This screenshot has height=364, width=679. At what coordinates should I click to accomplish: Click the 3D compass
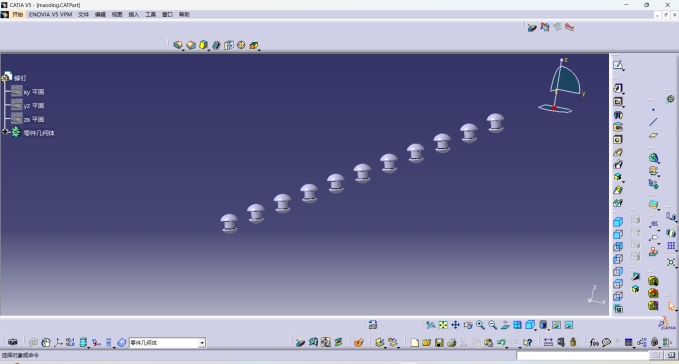click(562, 86)
